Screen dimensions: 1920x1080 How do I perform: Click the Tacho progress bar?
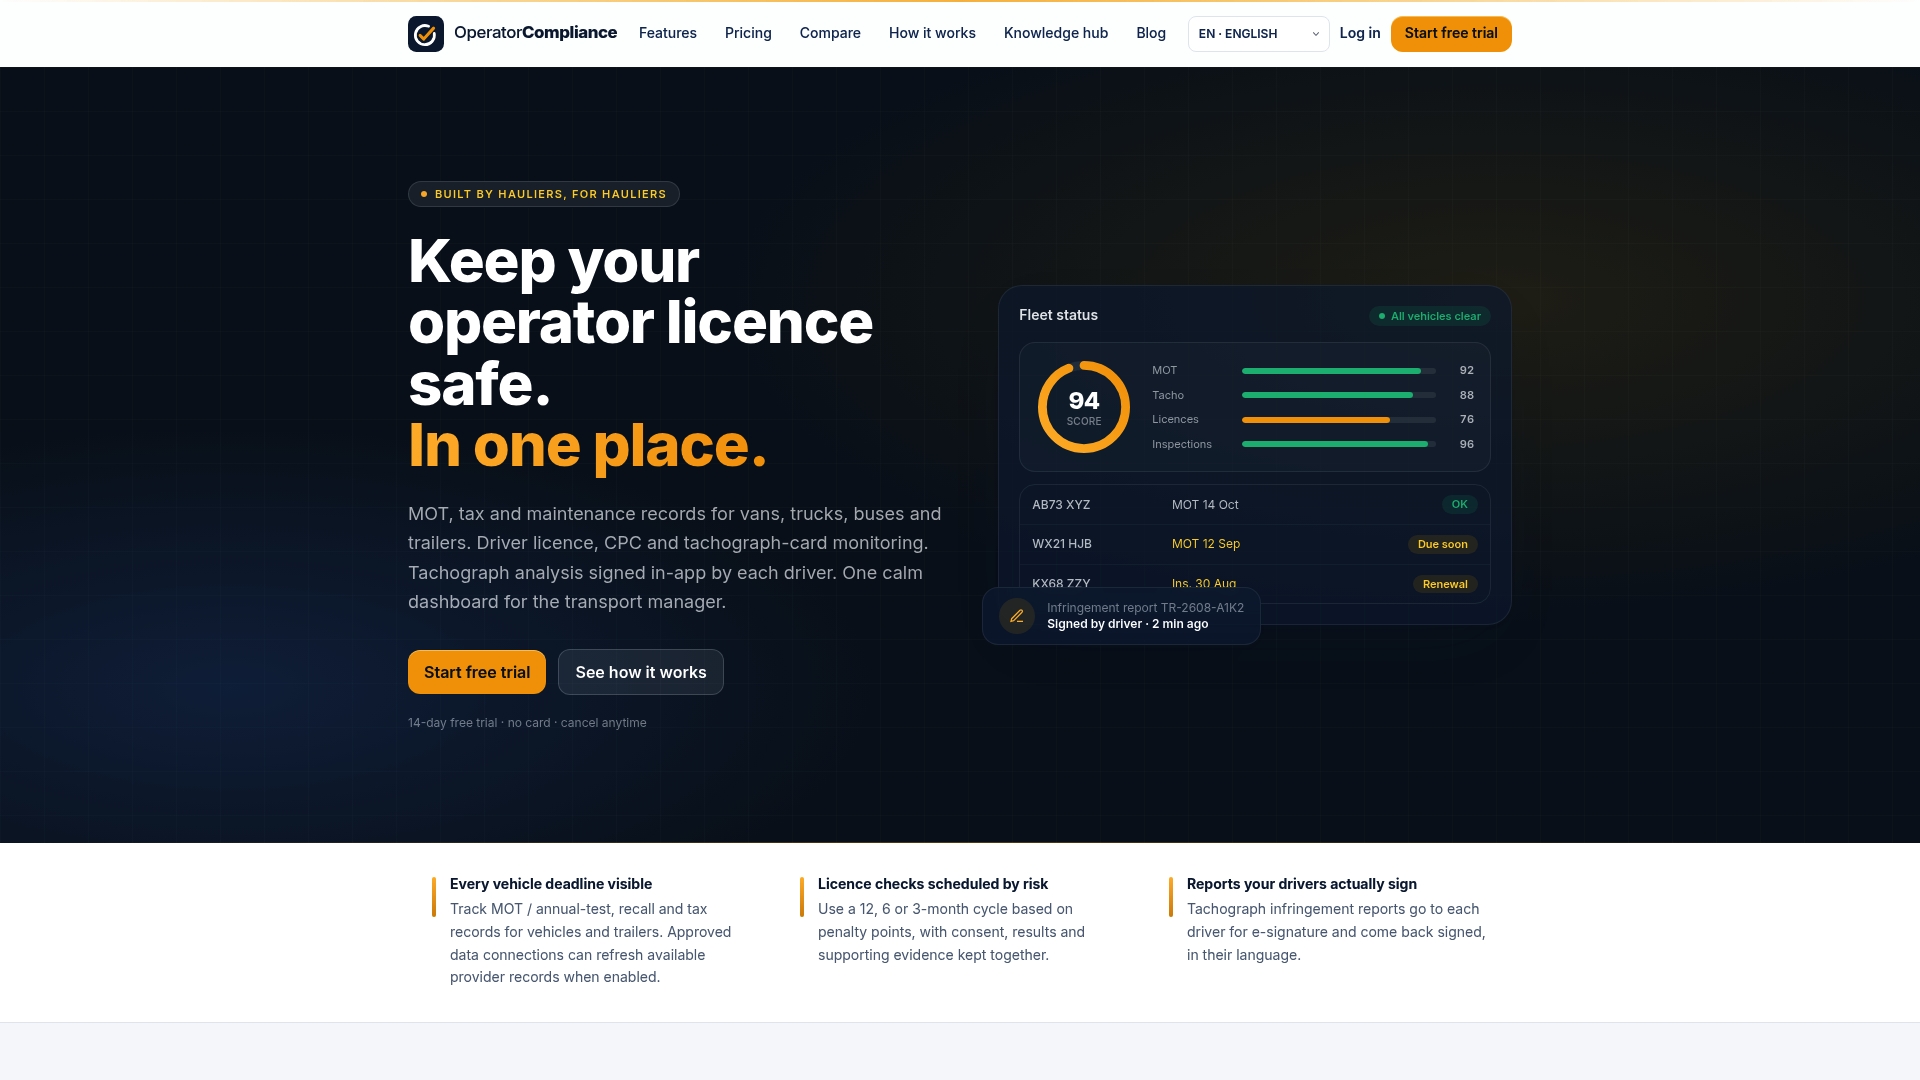1338,395
